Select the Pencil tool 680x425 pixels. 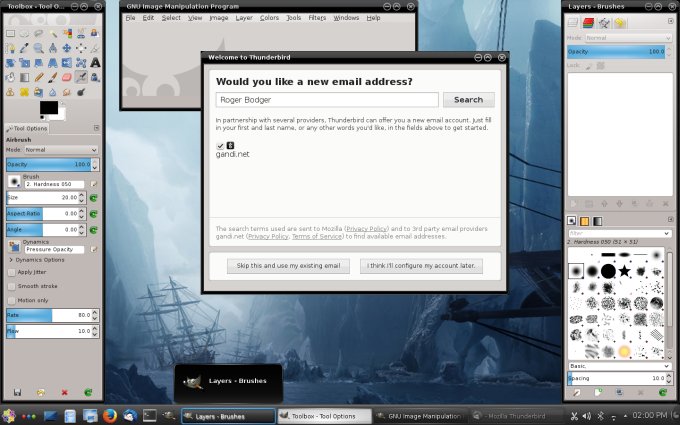(39, 77)
